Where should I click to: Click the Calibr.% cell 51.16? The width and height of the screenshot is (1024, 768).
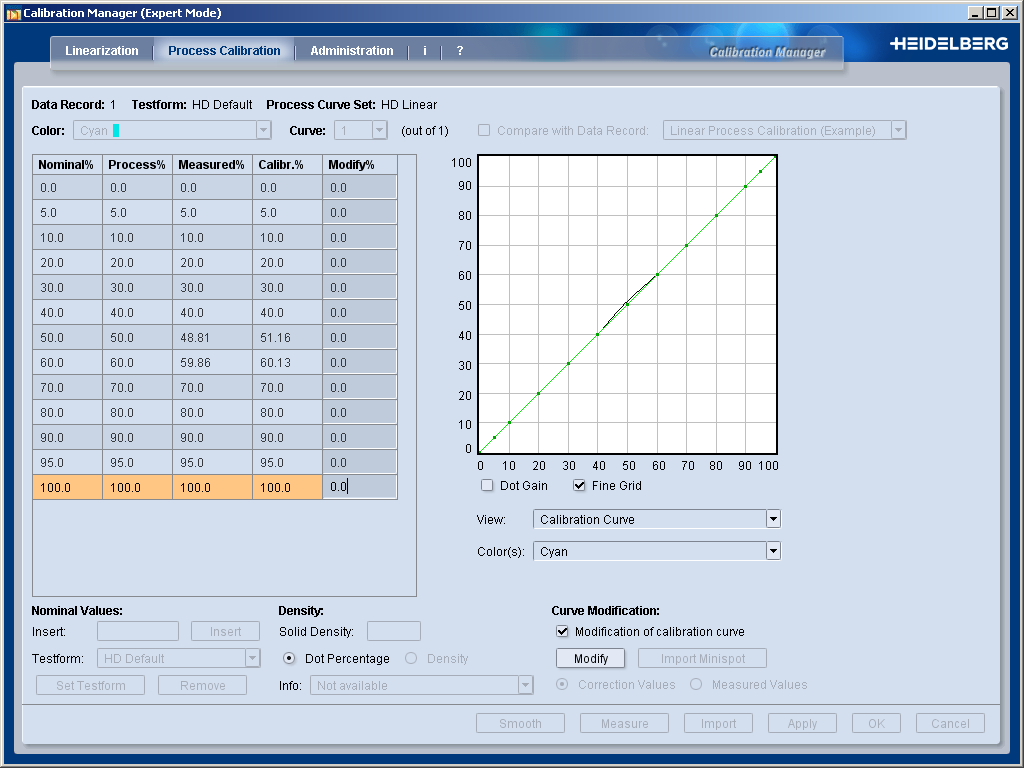[287, 338]
